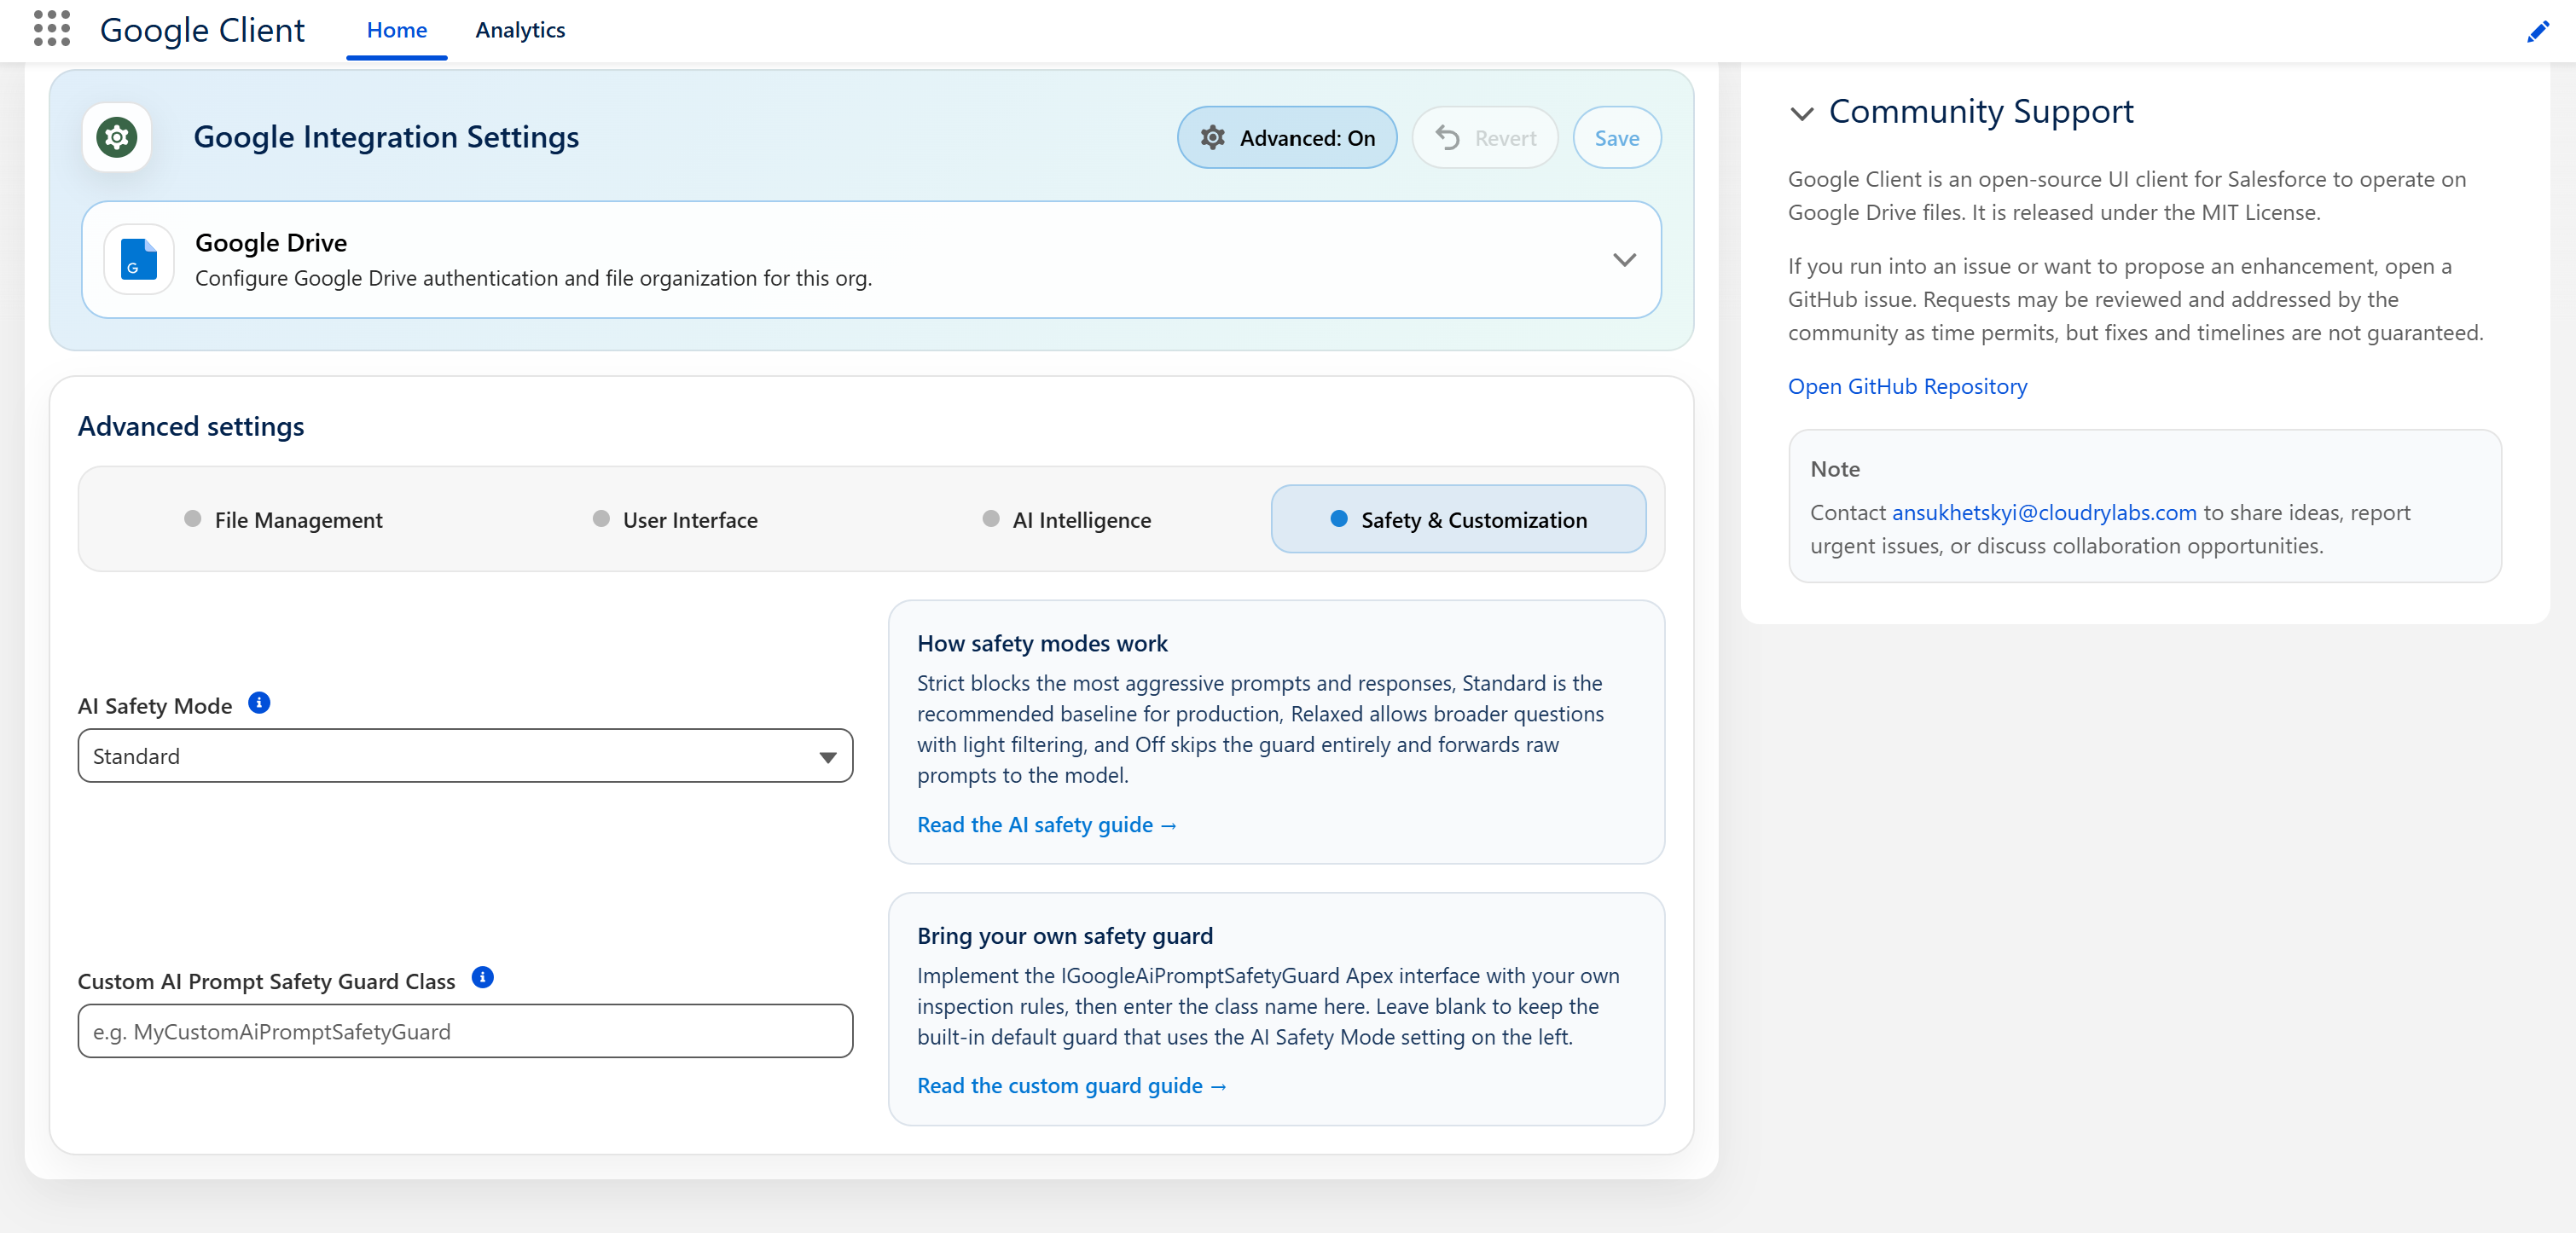Click the Google Client app name
Image resolution: width=2576 pixels, height=1233 pixels.
tap(202, 30)
